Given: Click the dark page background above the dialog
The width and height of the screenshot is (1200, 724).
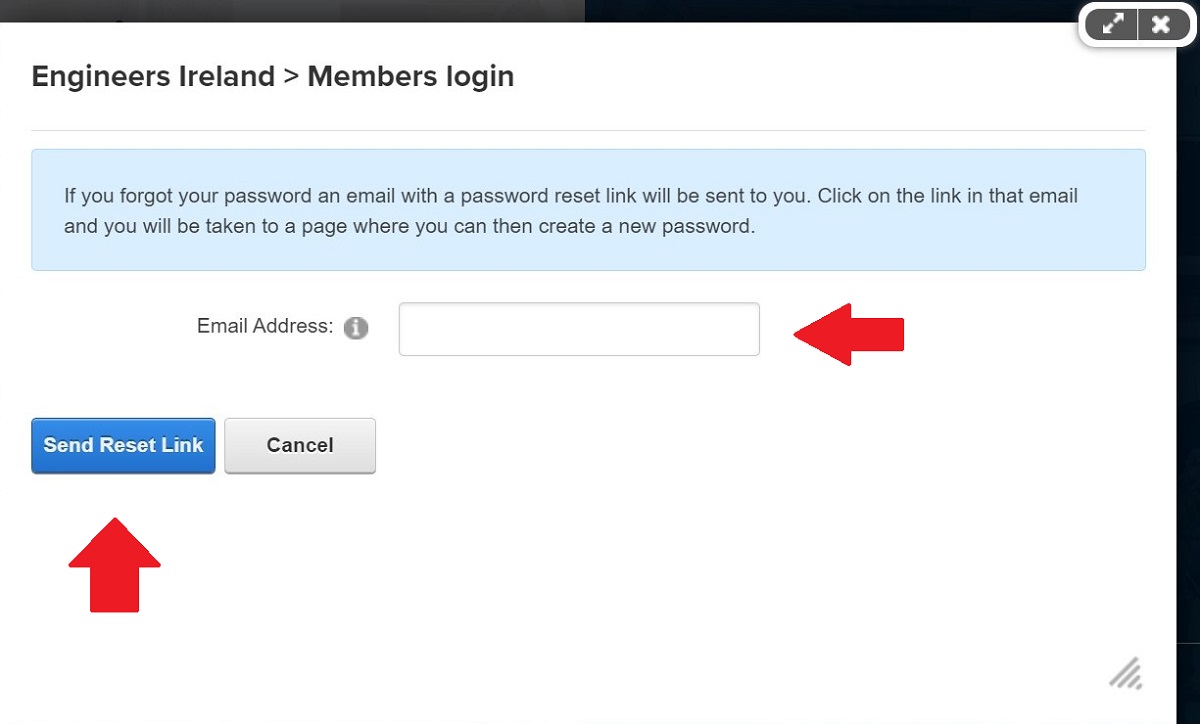Looking at the screenshot, I should pos(292,10).
